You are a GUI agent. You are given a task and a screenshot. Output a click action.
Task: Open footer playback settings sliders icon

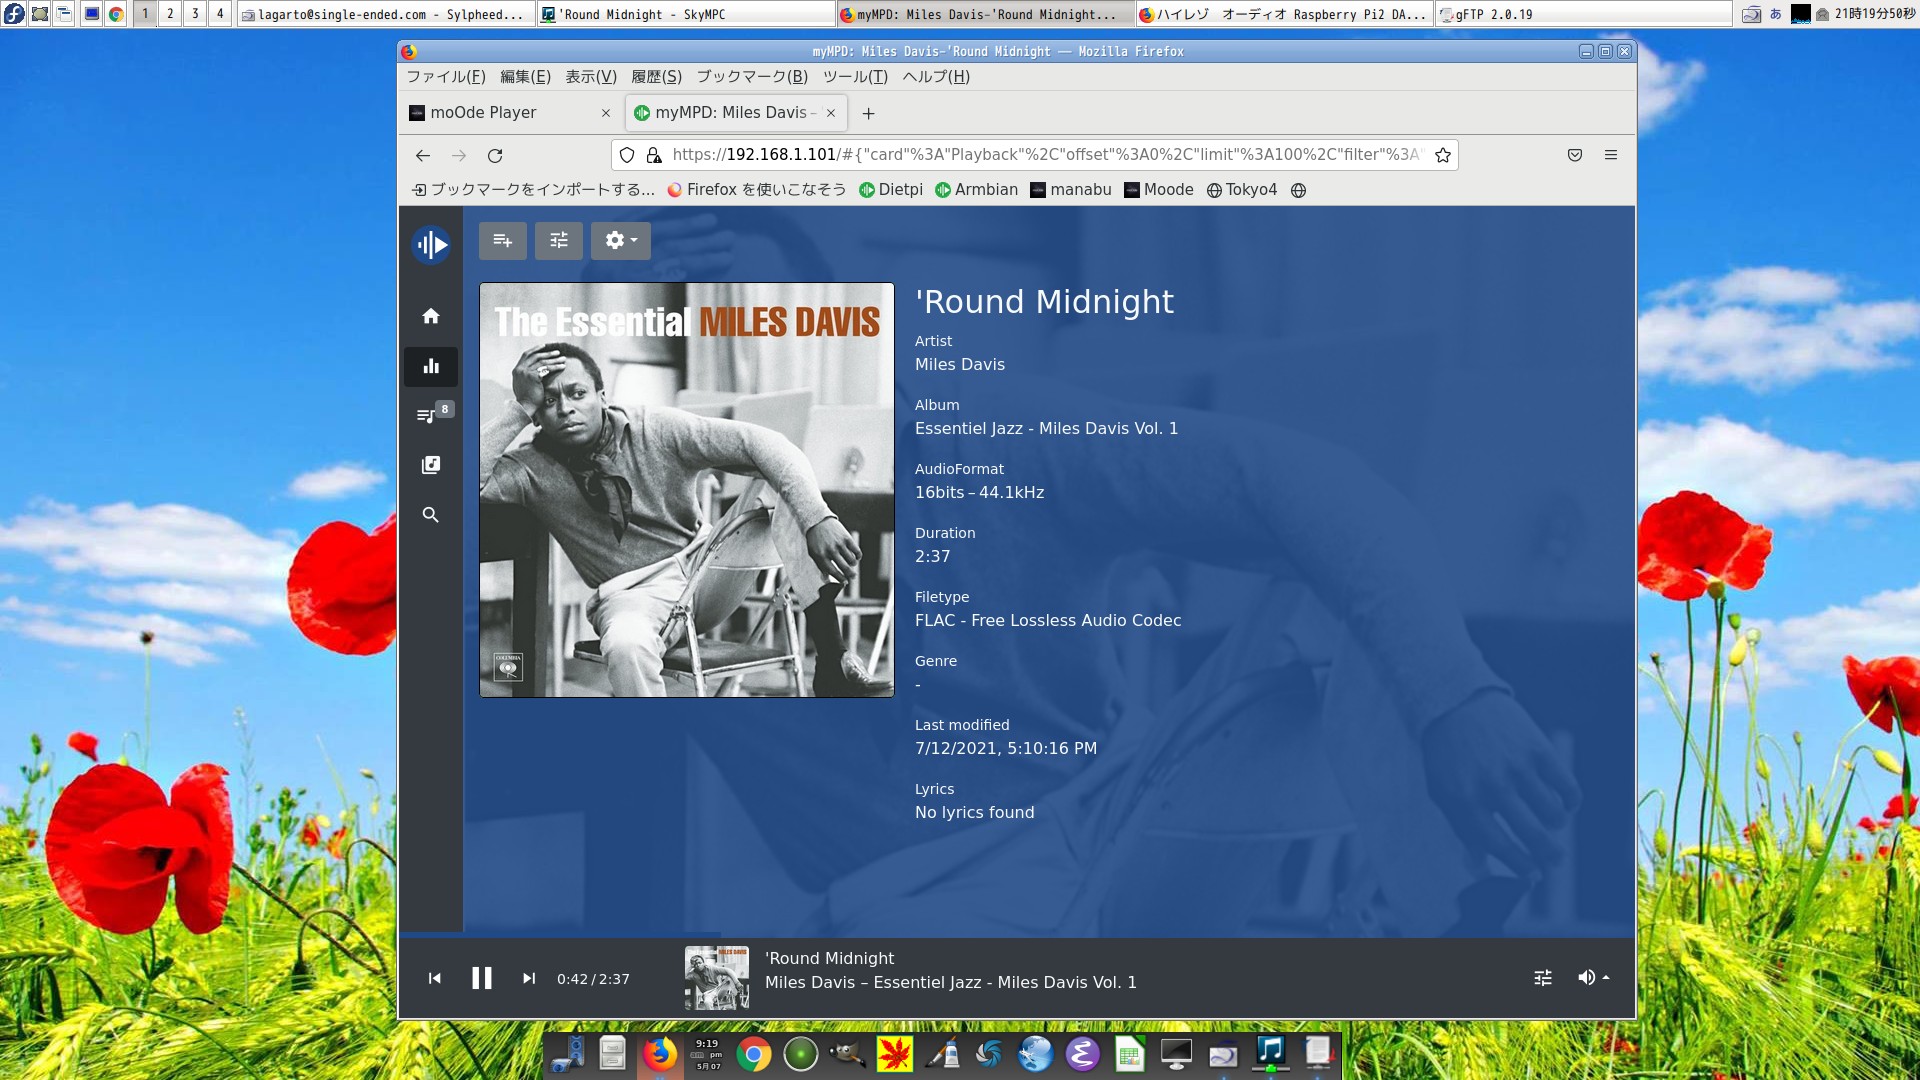tap(1543, 978)
